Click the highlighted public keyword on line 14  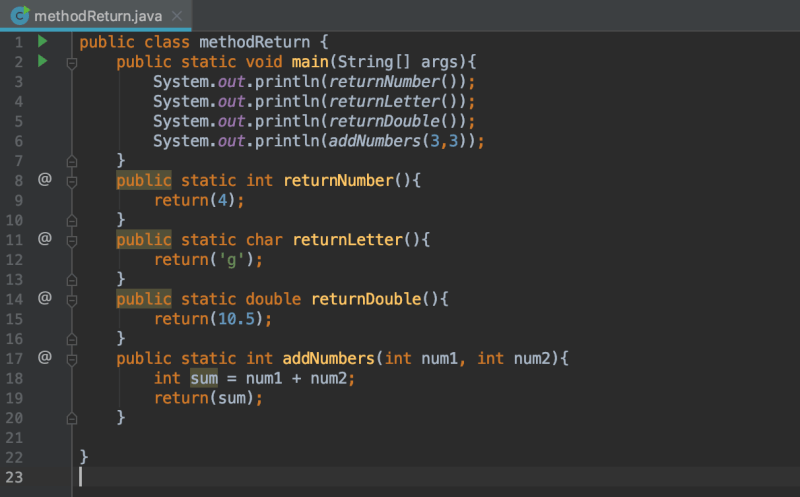click(144, 299)
